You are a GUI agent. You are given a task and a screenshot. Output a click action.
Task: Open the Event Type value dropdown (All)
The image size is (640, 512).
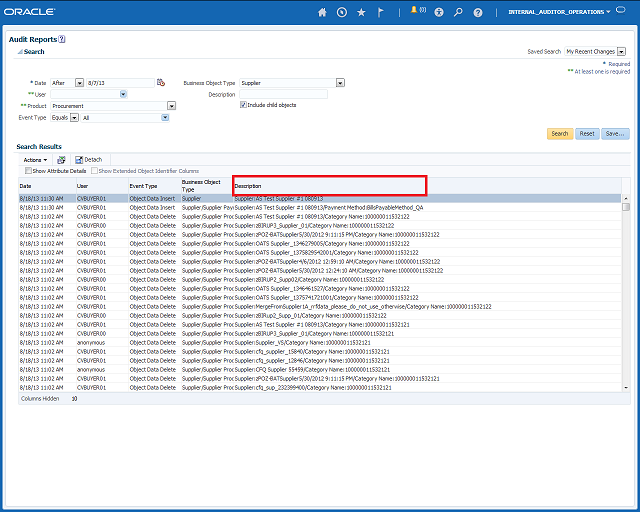point(165,118)
